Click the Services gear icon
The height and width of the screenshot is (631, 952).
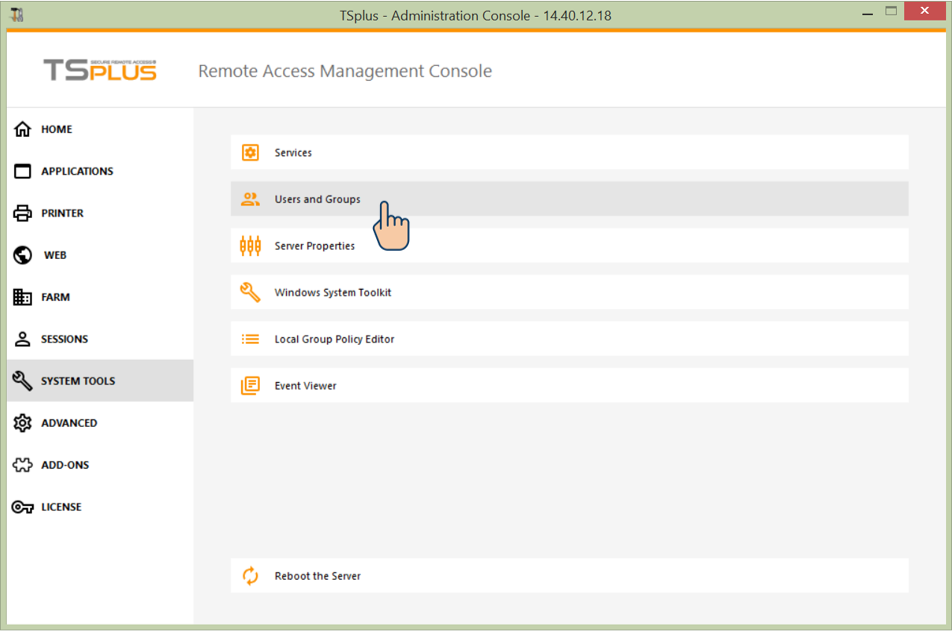[x=250, y=152]
